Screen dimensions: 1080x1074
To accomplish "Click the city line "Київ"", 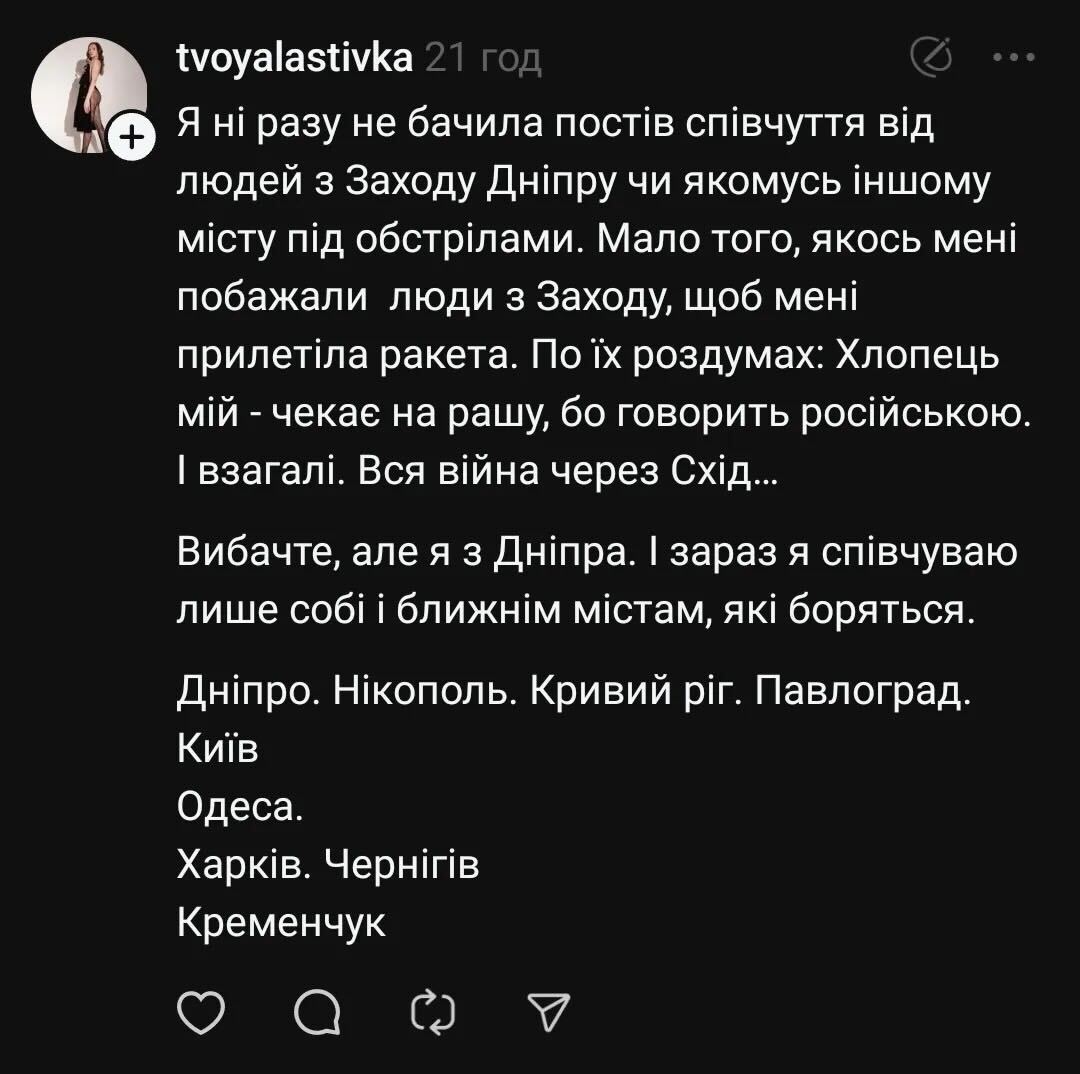I will pos(218,748).
